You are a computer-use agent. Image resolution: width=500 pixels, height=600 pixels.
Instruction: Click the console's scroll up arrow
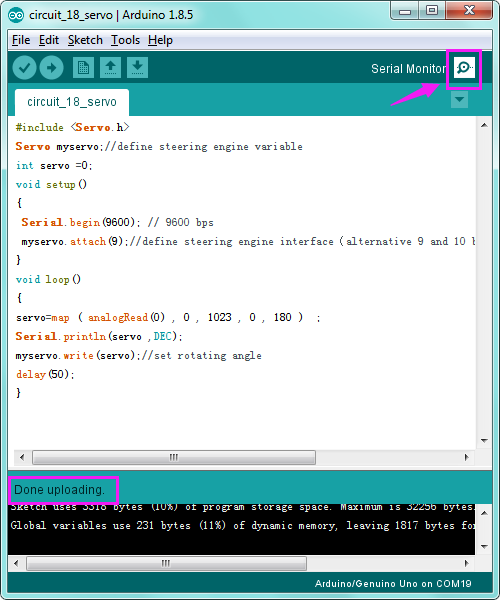tap(484, 513)
